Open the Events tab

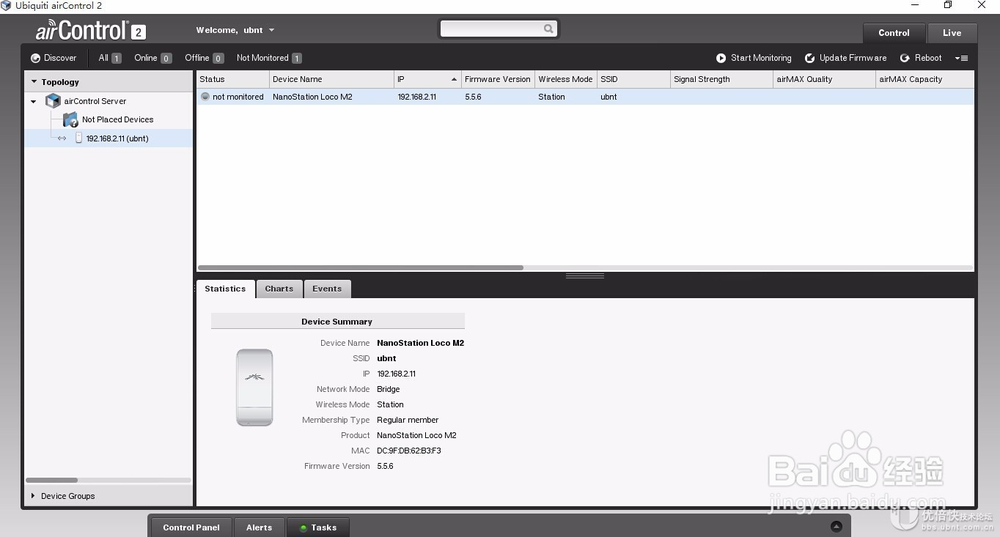tap(327, 289)
